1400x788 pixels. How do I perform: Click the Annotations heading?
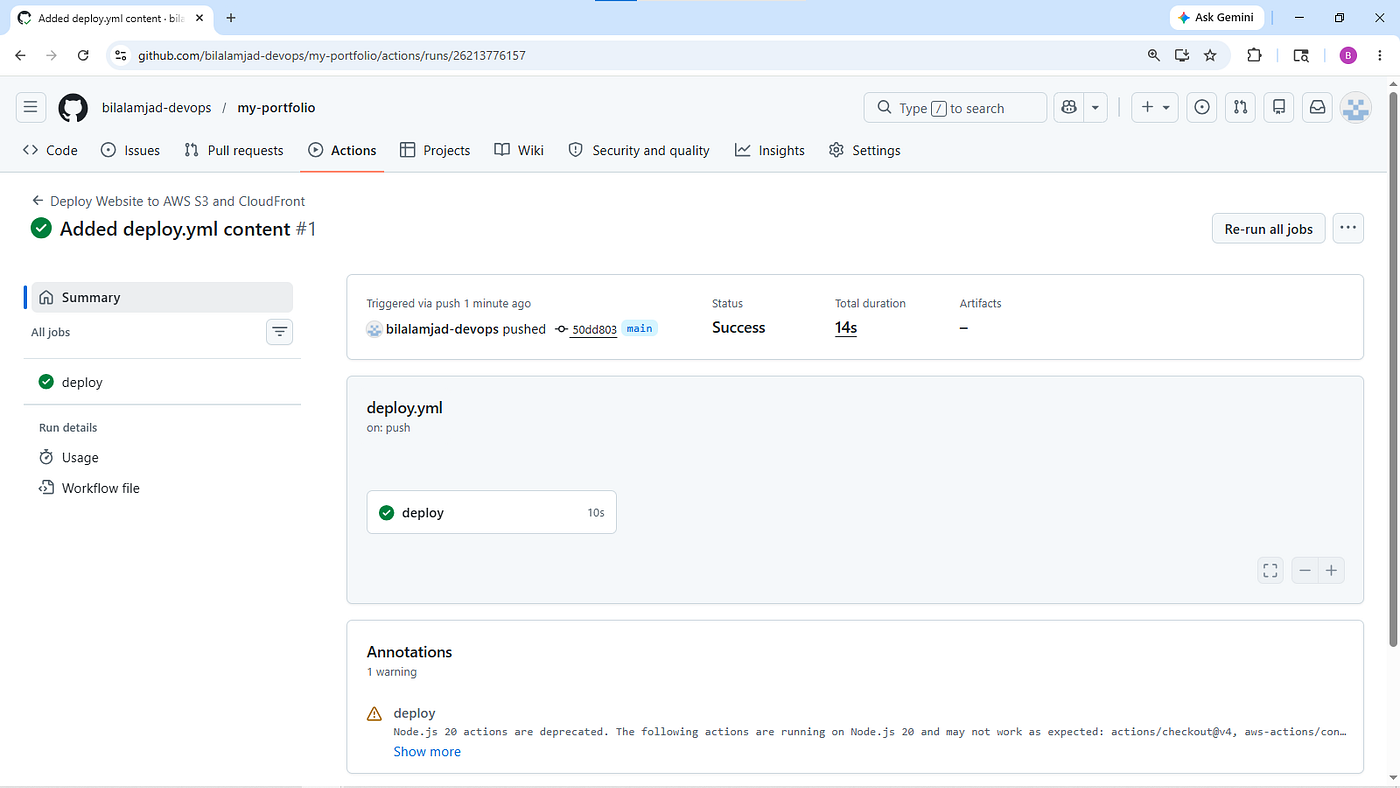tap(409, 652)
